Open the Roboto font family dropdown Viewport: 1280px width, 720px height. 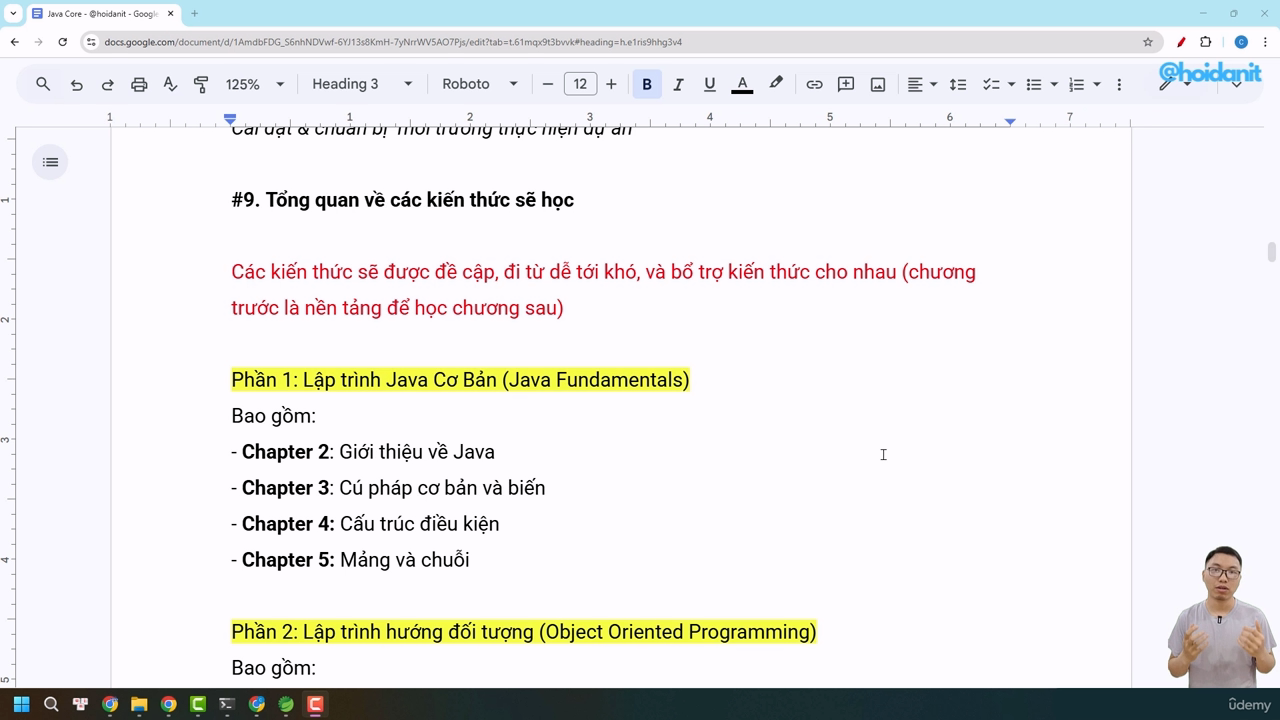click(479, 84)
